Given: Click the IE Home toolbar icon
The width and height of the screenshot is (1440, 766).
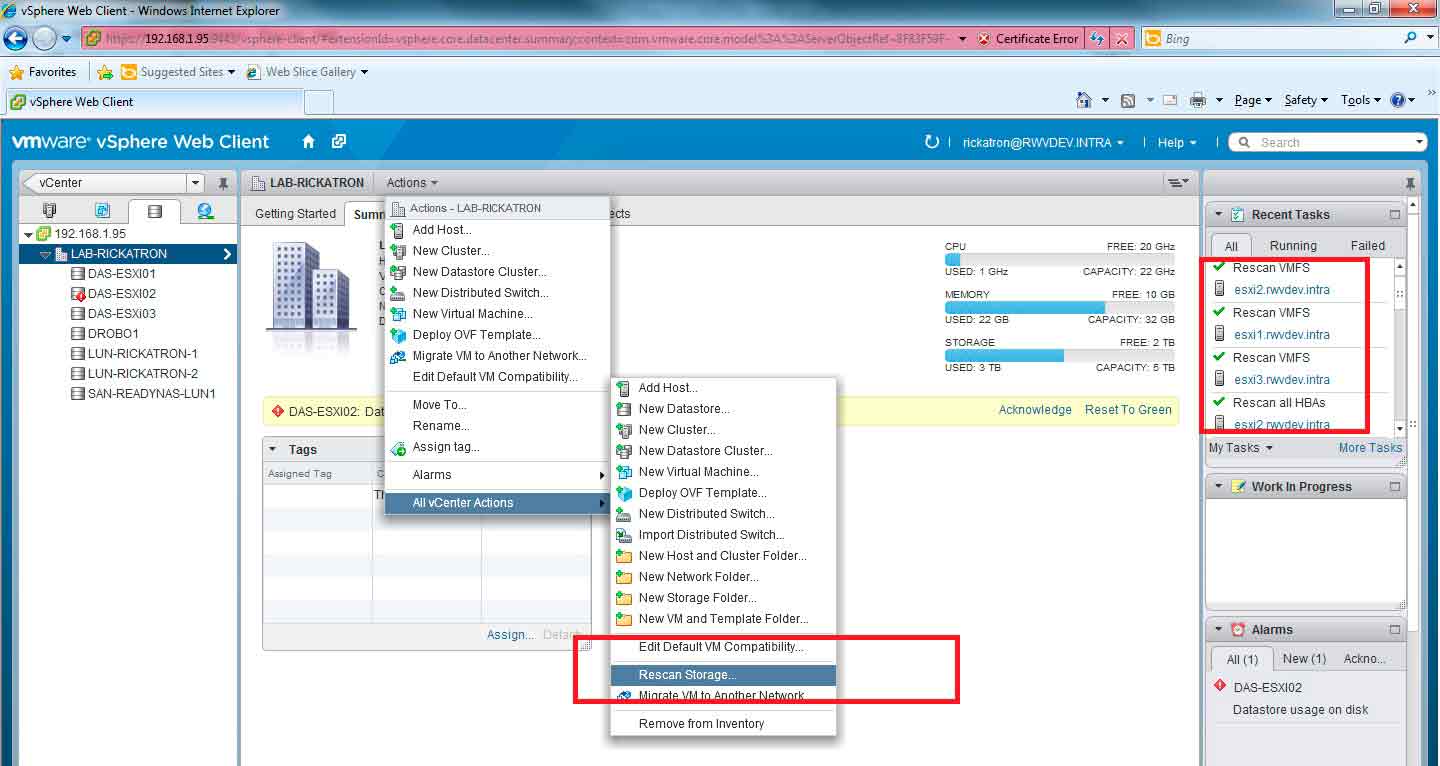Looking at the screenshot, I should (1083, 100).
